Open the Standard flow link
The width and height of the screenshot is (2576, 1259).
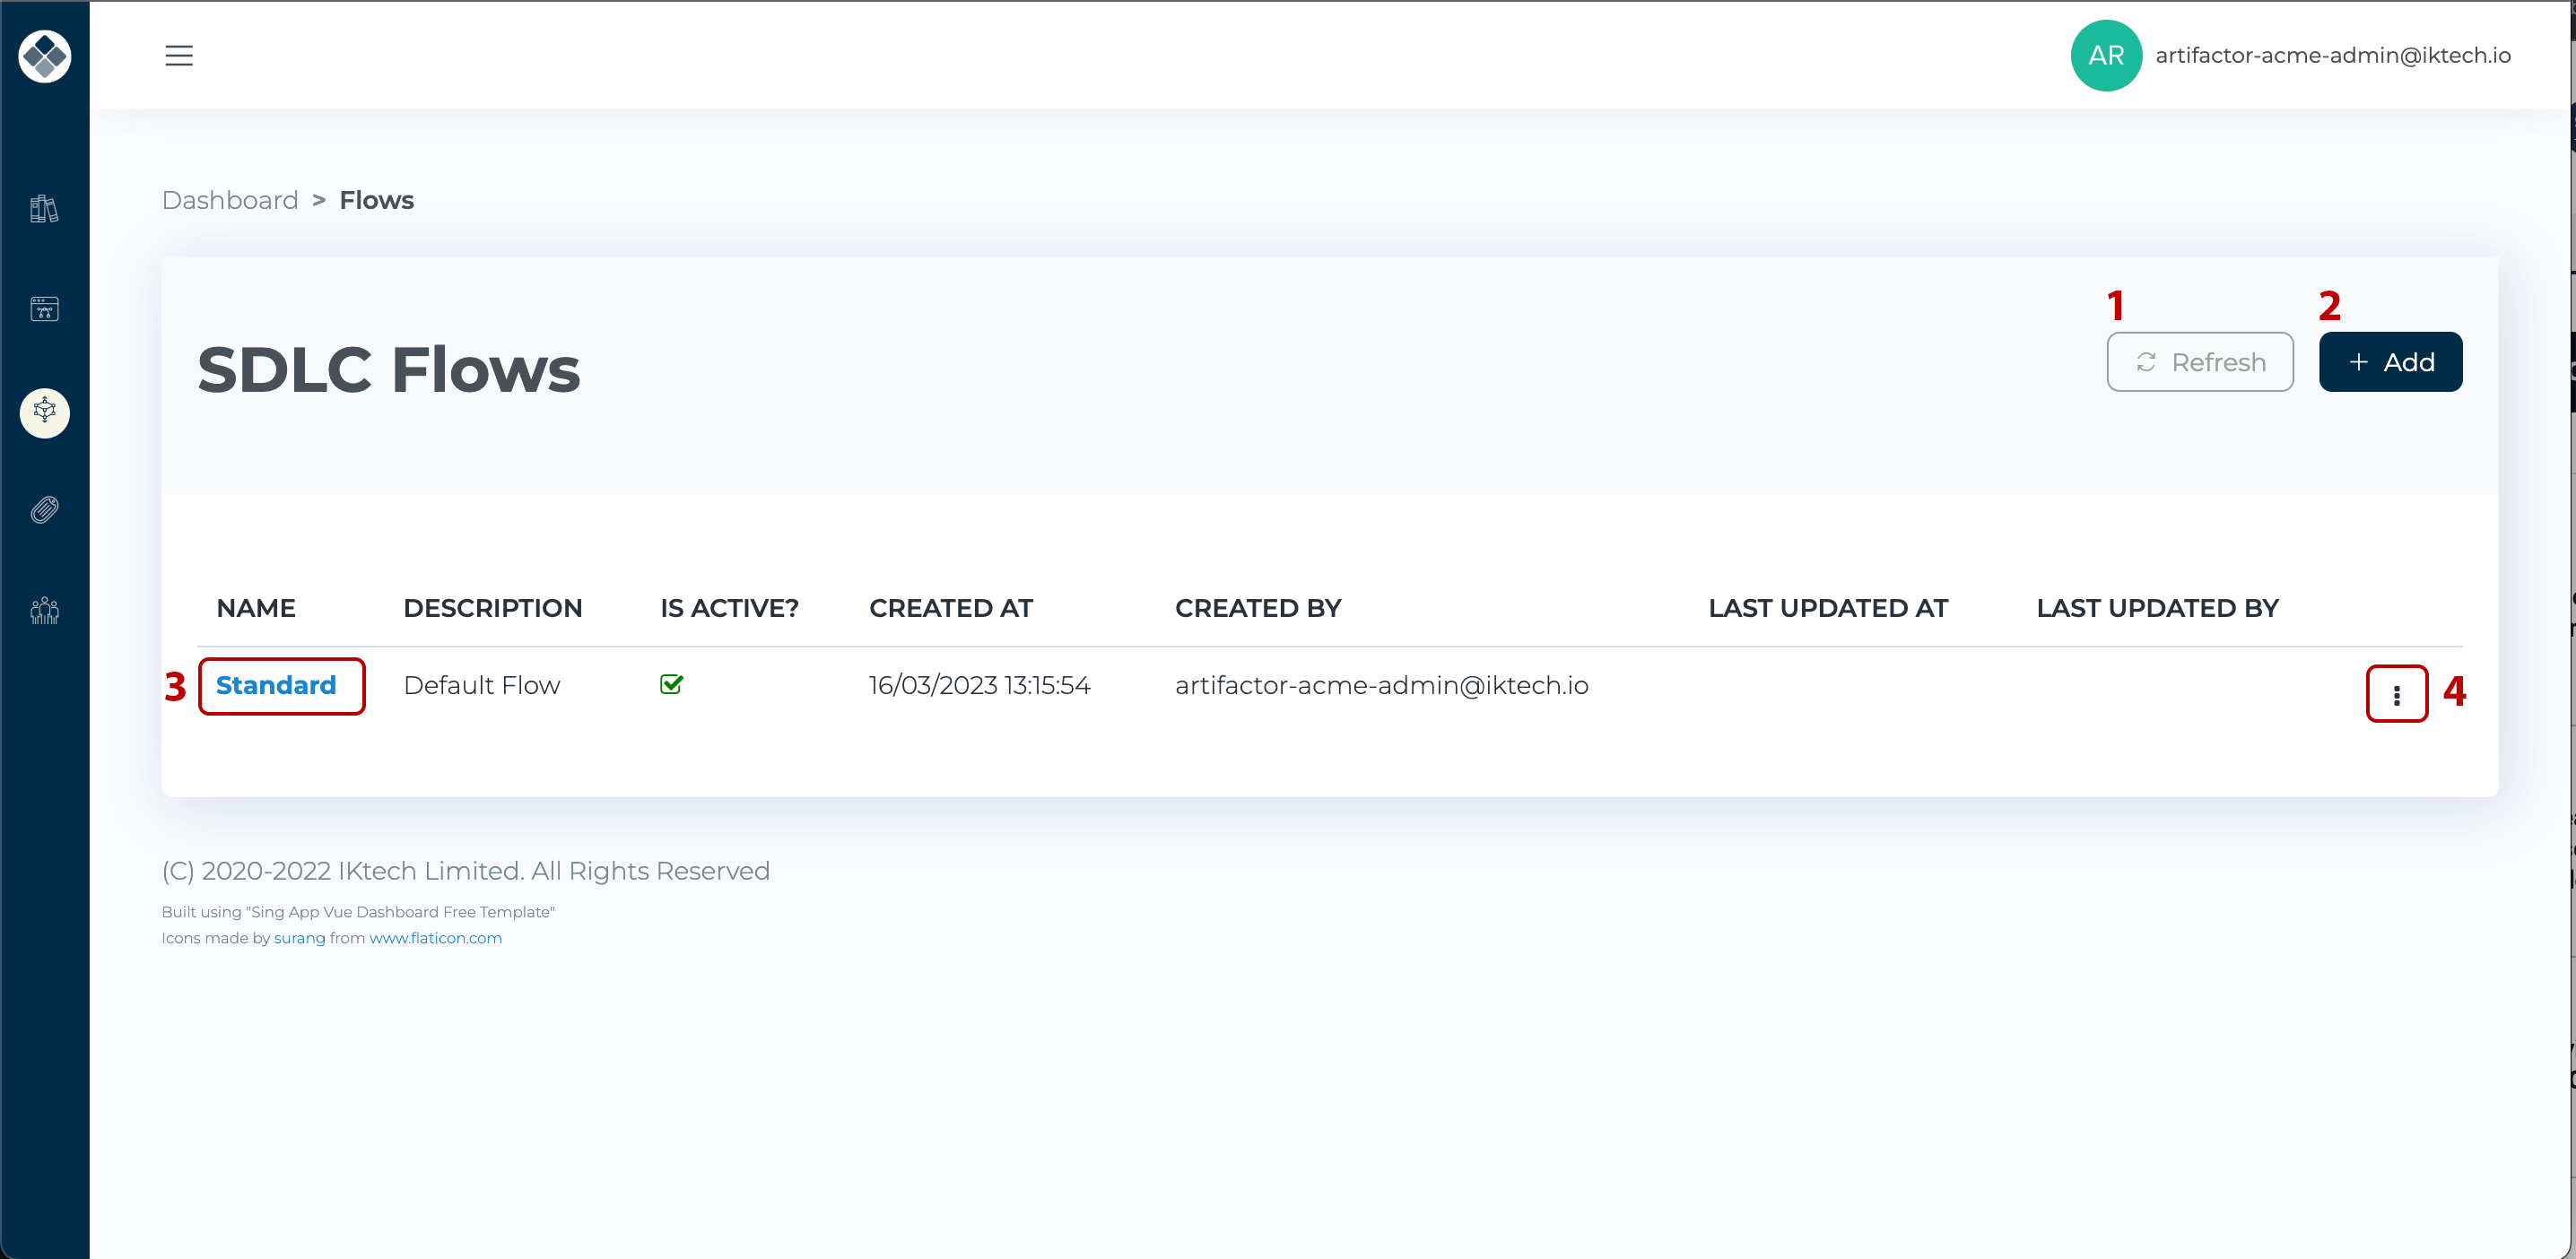[275, 685]
